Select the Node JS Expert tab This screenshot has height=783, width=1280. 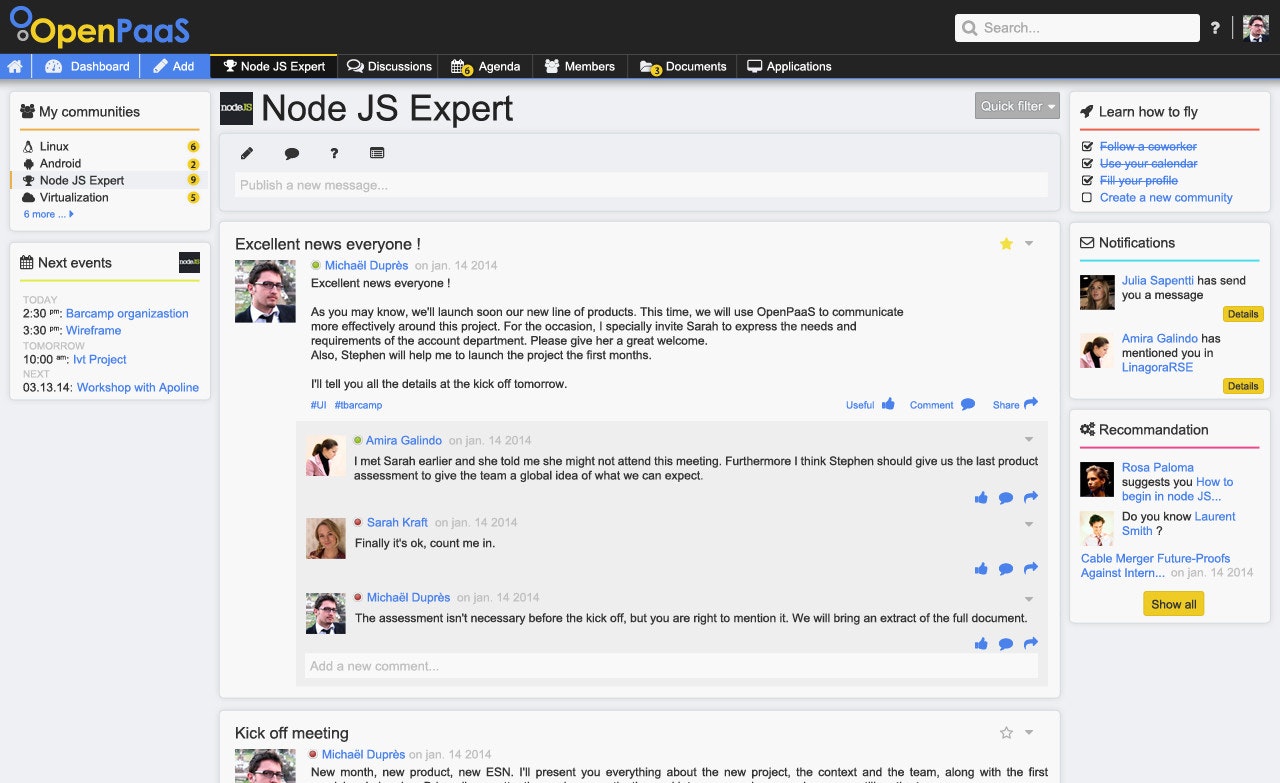point(274,66)
